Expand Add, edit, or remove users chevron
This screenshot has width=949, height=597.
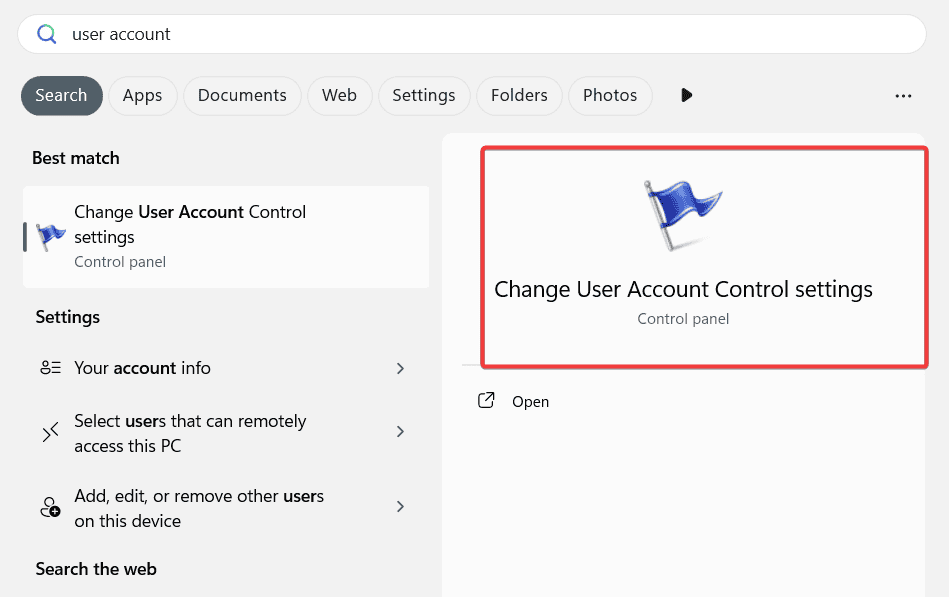(x=400, y=506)
